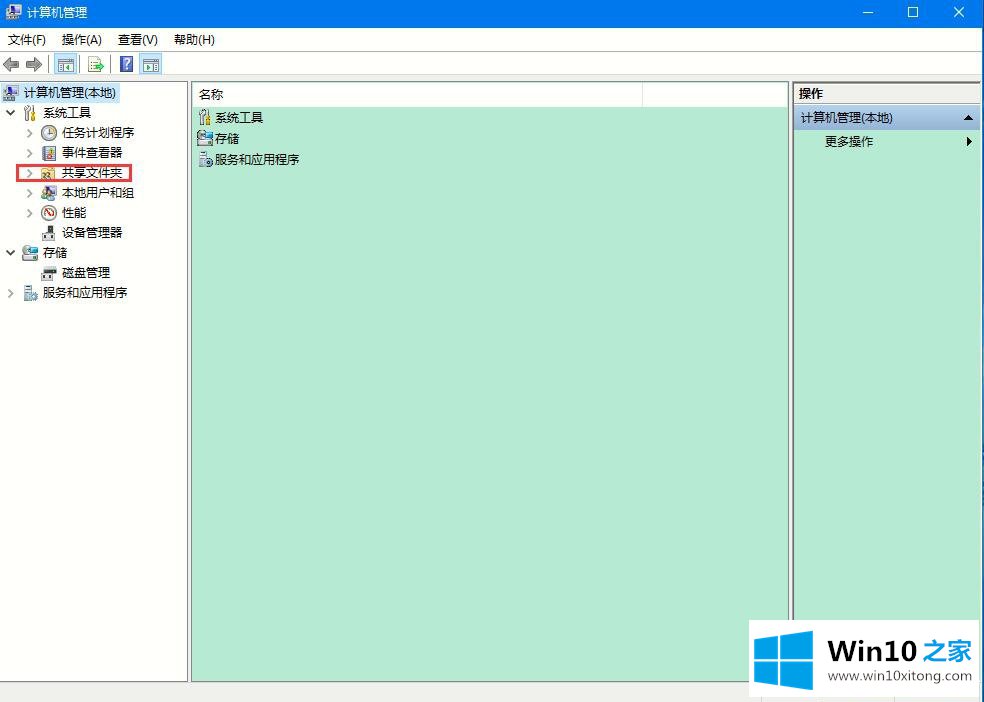This screenshot has height=702, width=984.
Task: Open the 查看(V) menu
Action: click(x=137, y=40)
